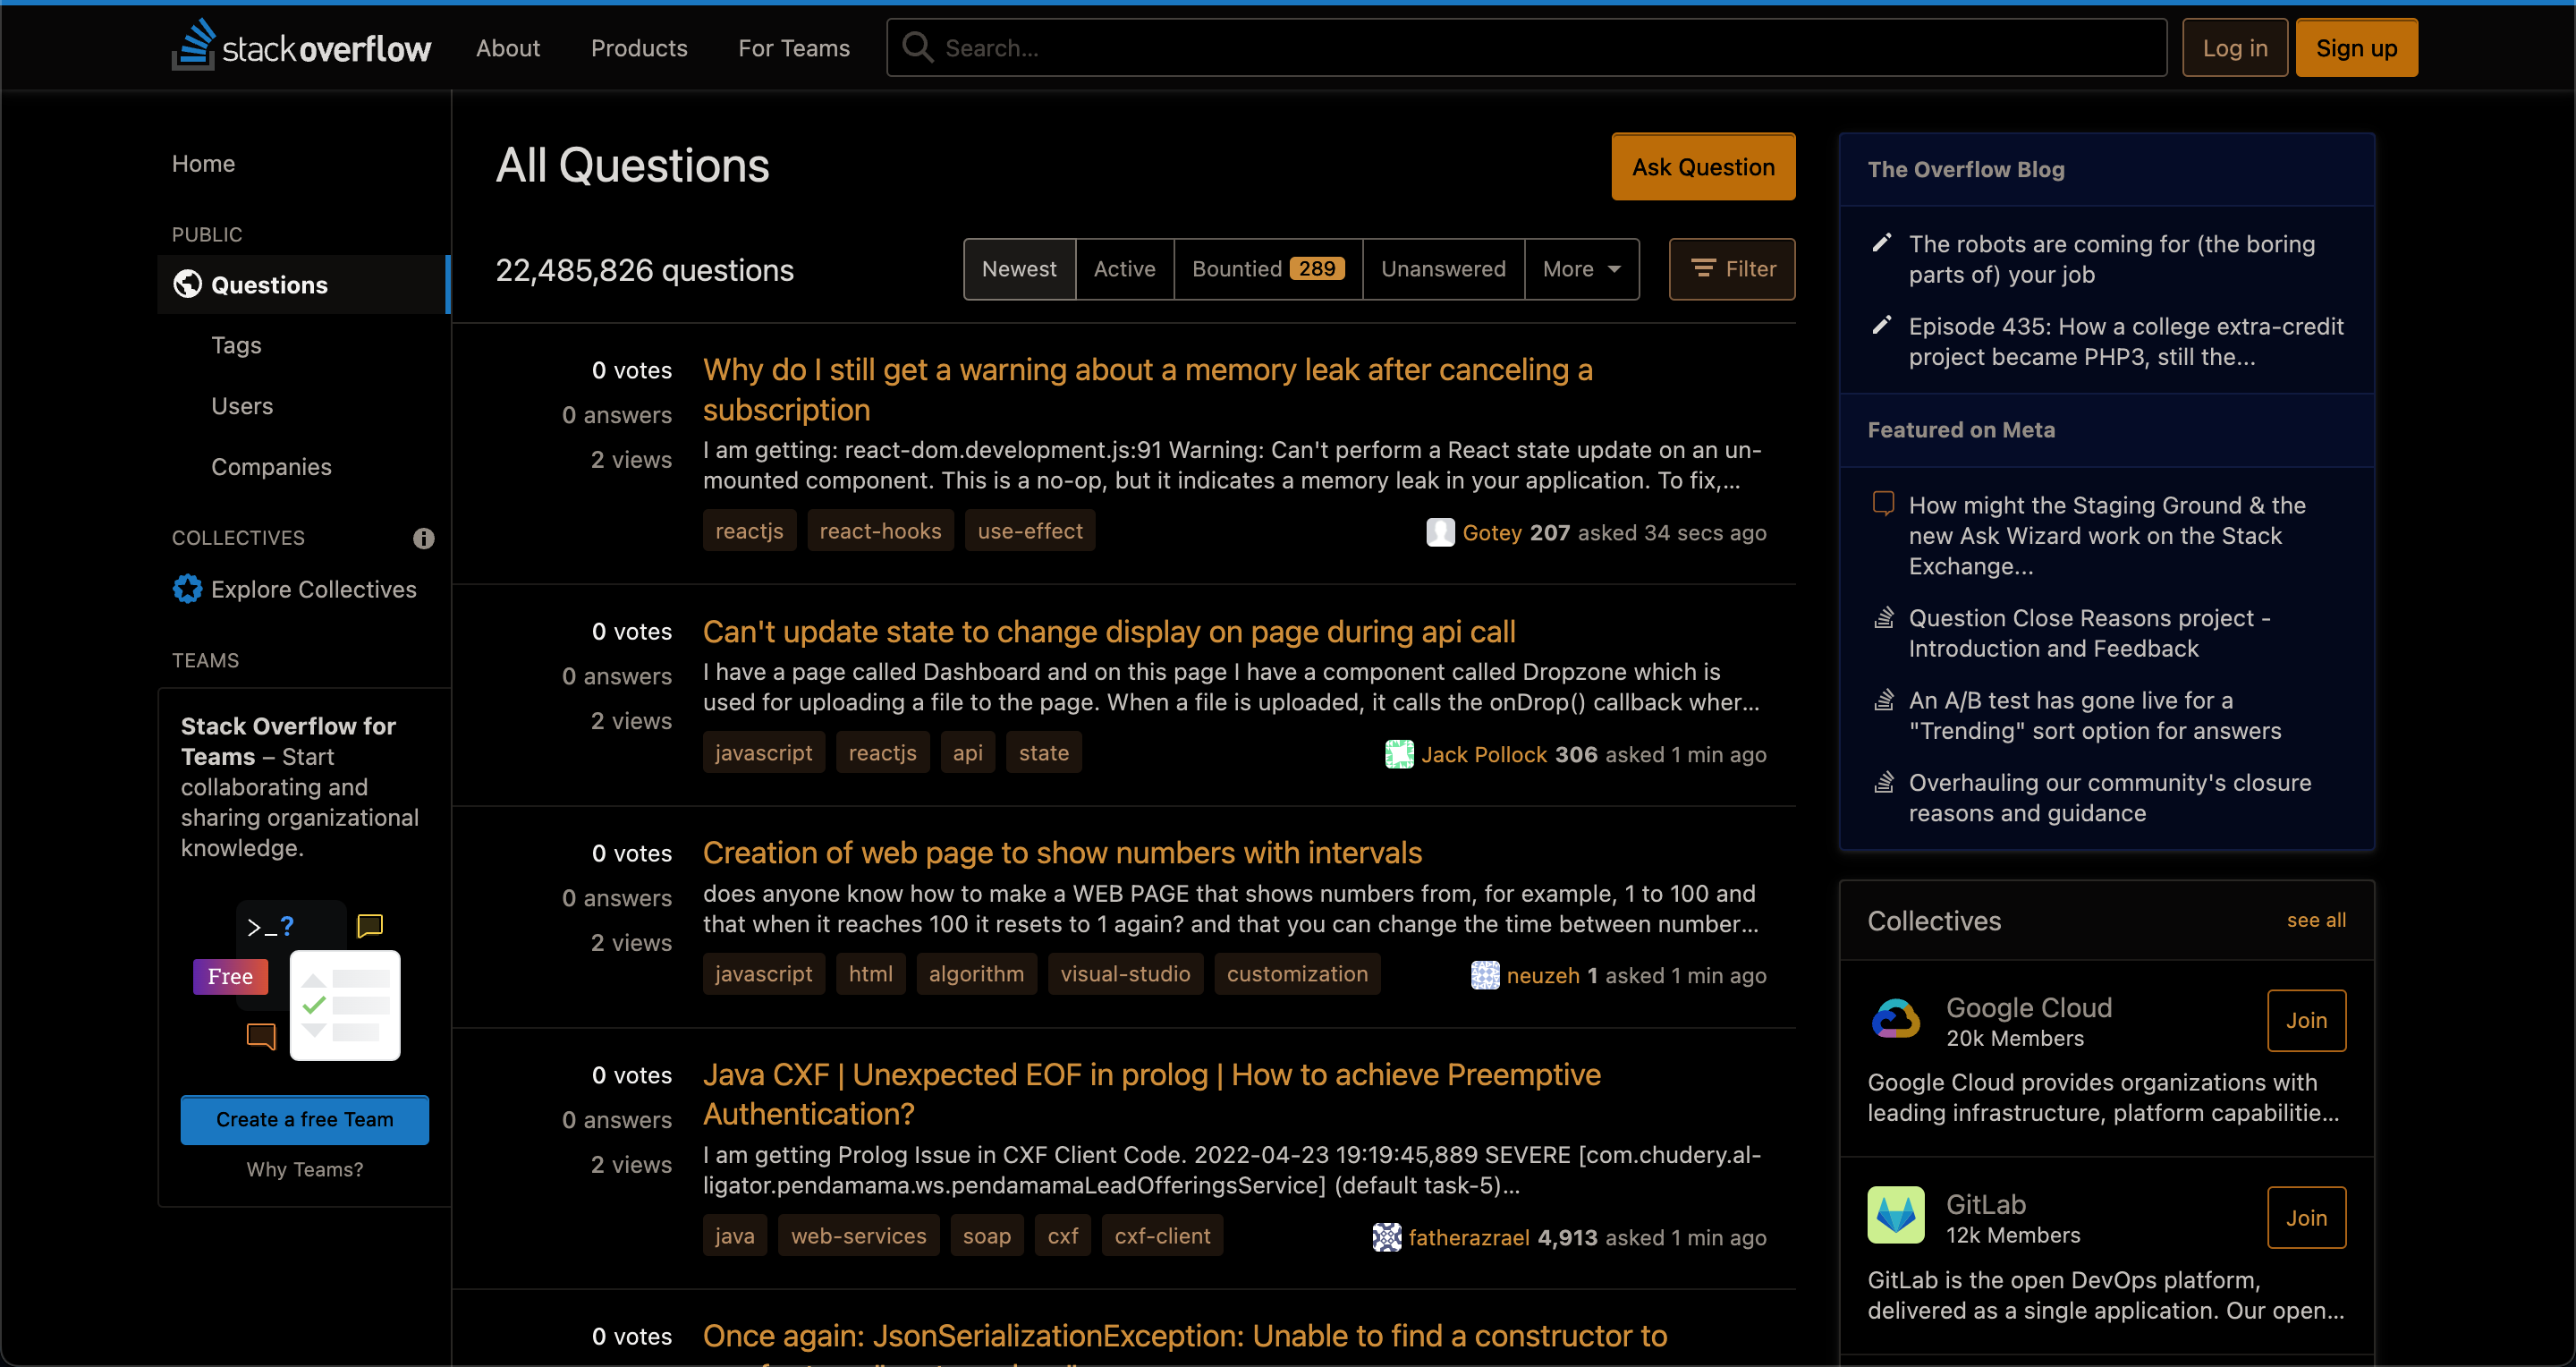The height and width of the screenshot is (1367, 2576).
Task: Click the Ask Question button
Action: click(1702, 166)
